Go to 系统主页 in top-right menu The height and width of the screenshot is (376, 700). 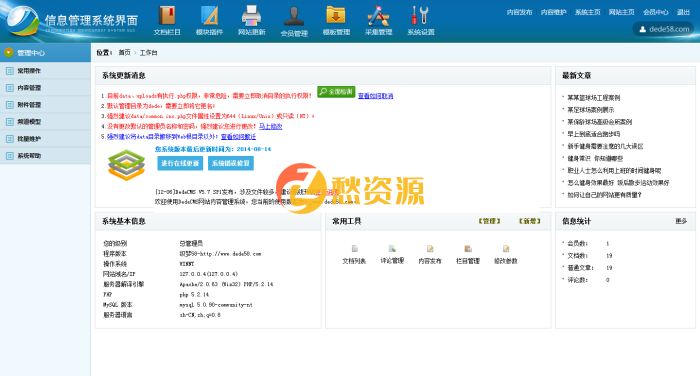click(x=588, y=12)
